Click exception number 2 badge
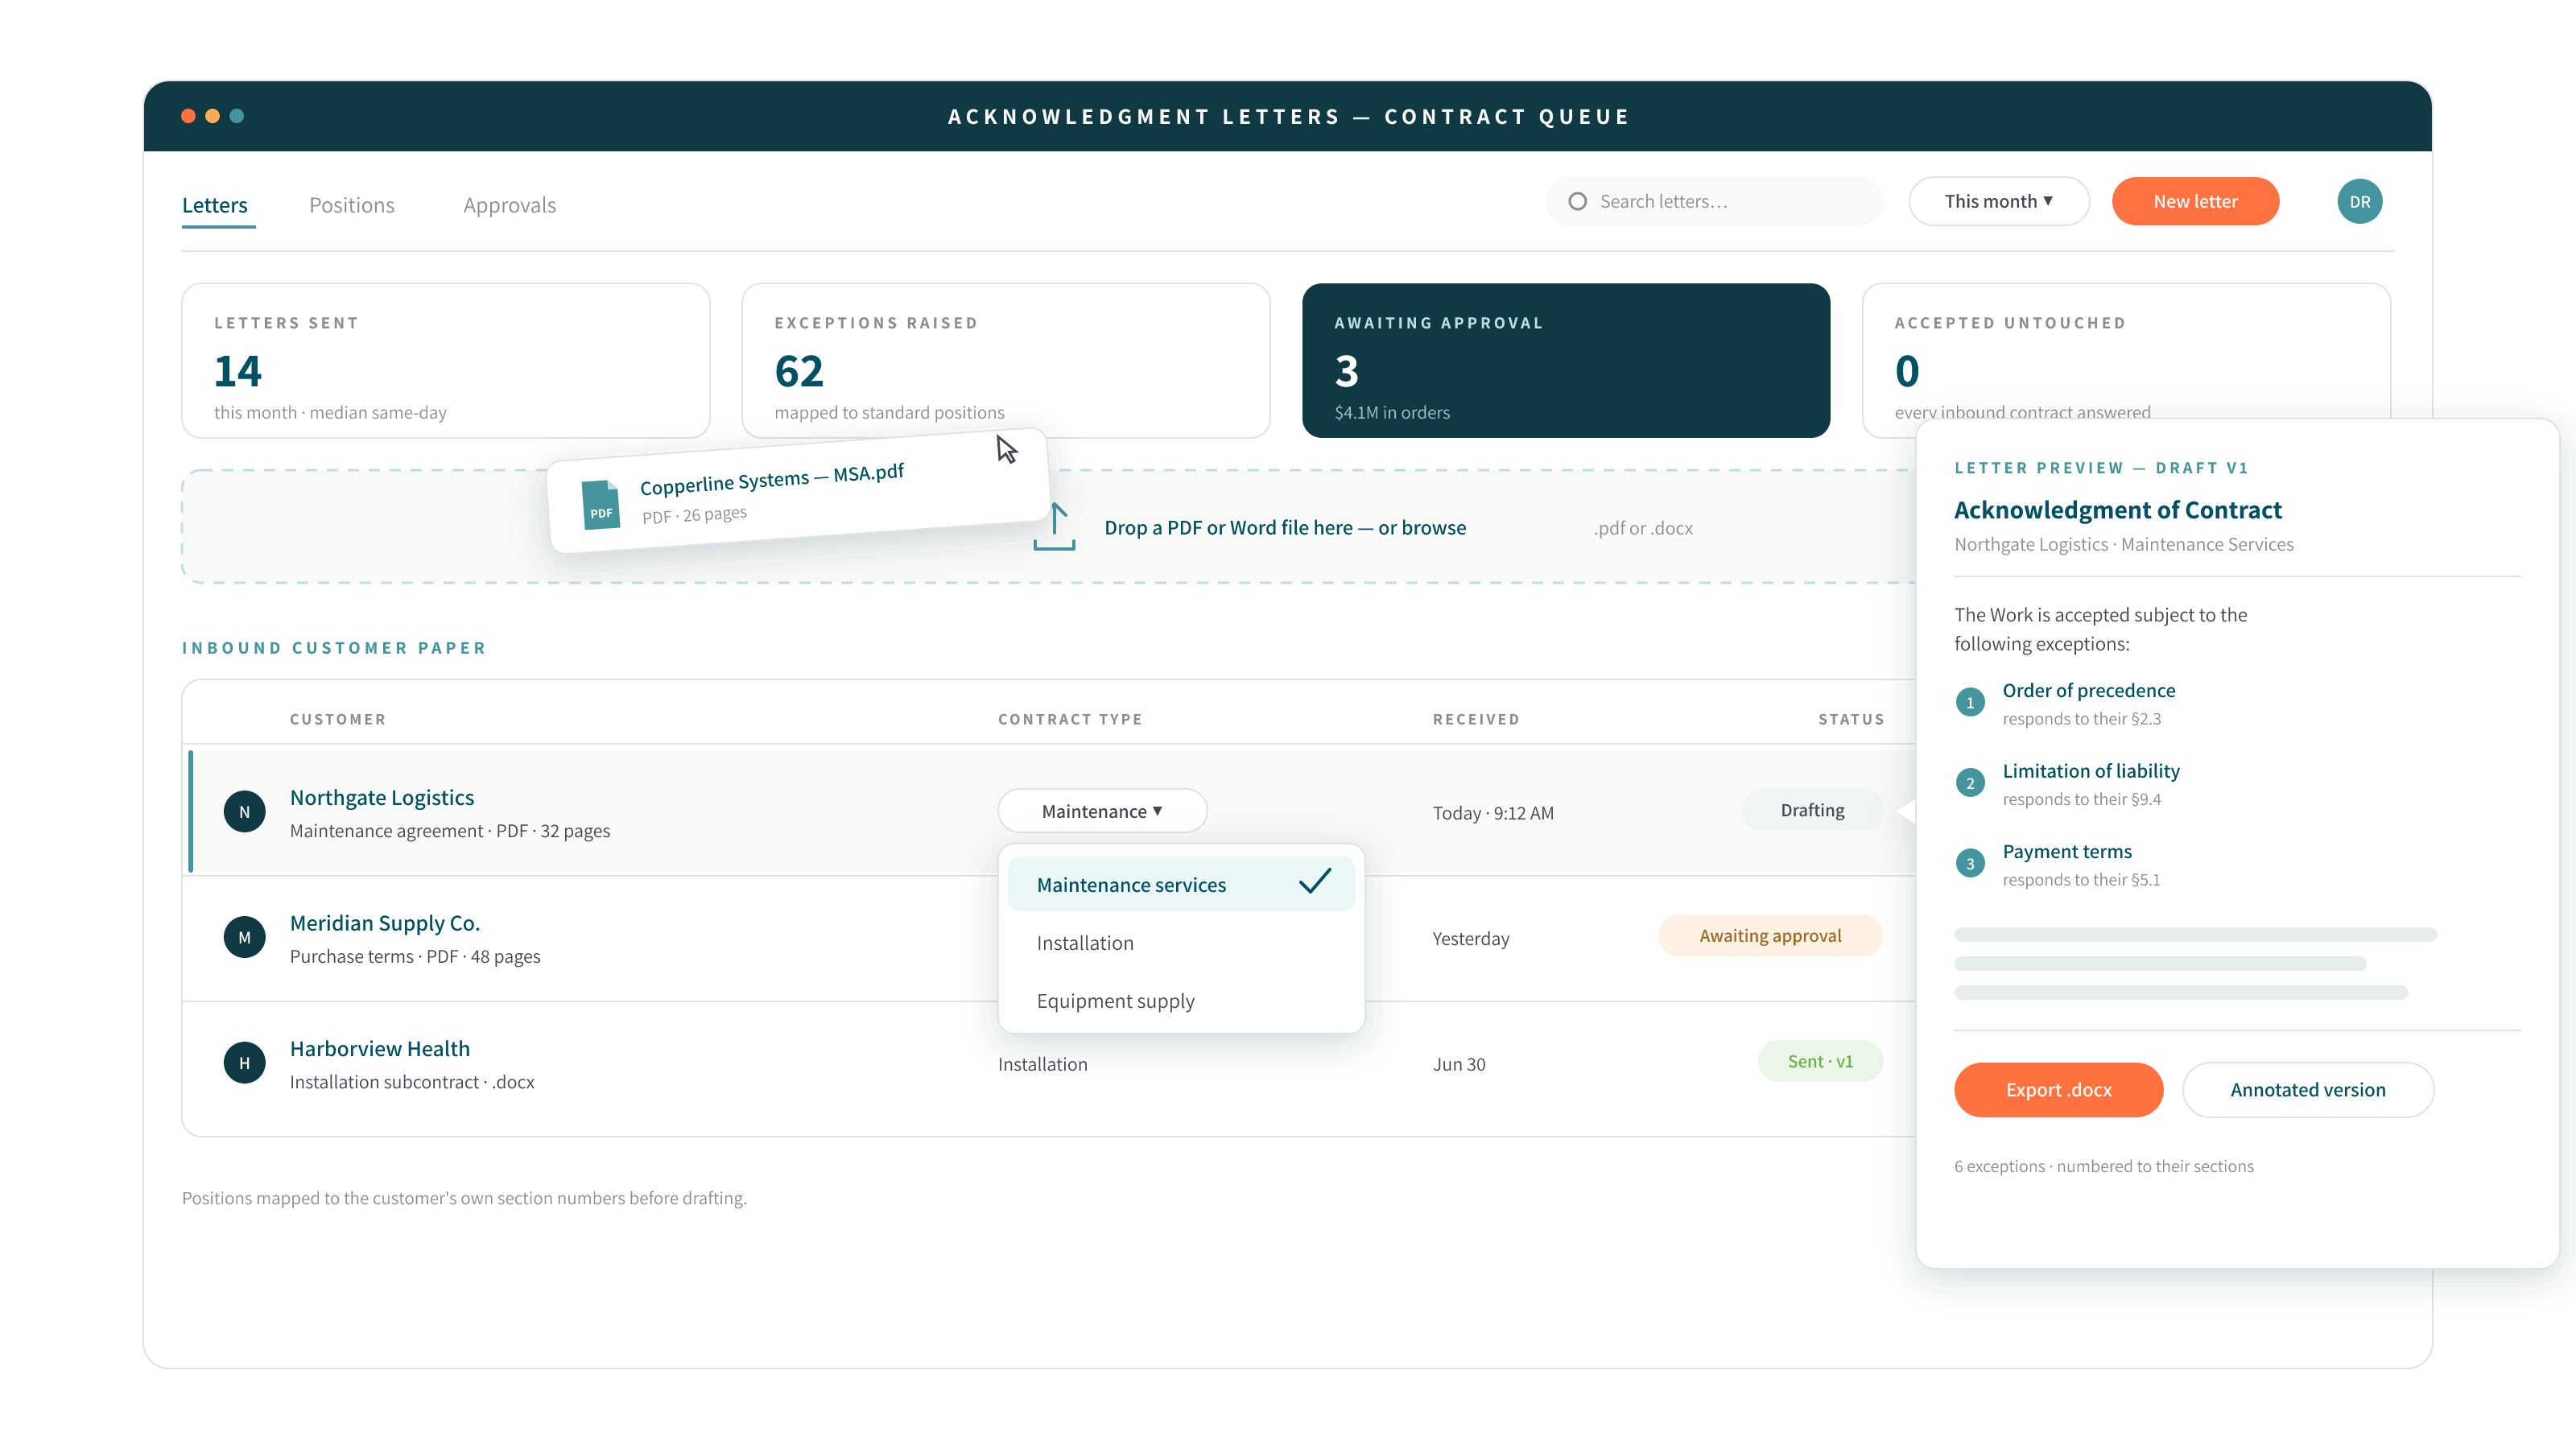The width and height of the screenshot is (2576, 1449). 1970,783
